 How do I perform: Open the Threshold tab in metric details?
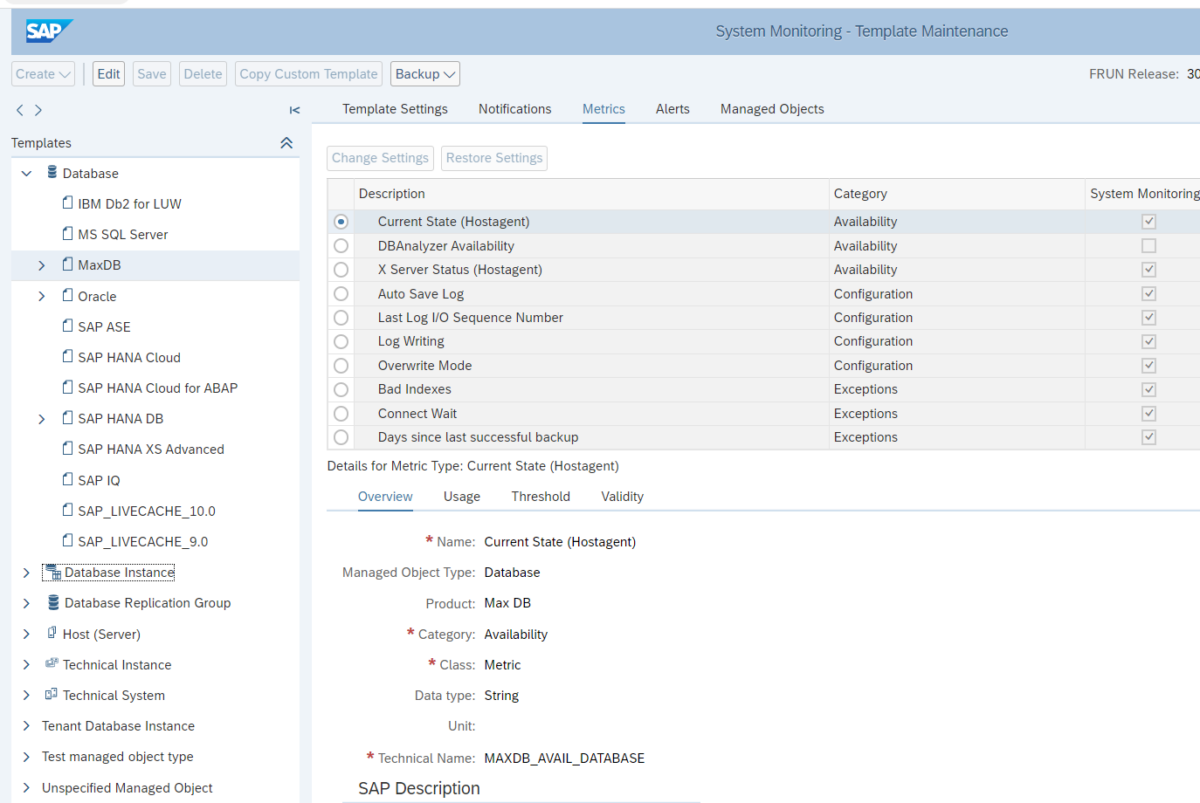[x=540, y=496]
